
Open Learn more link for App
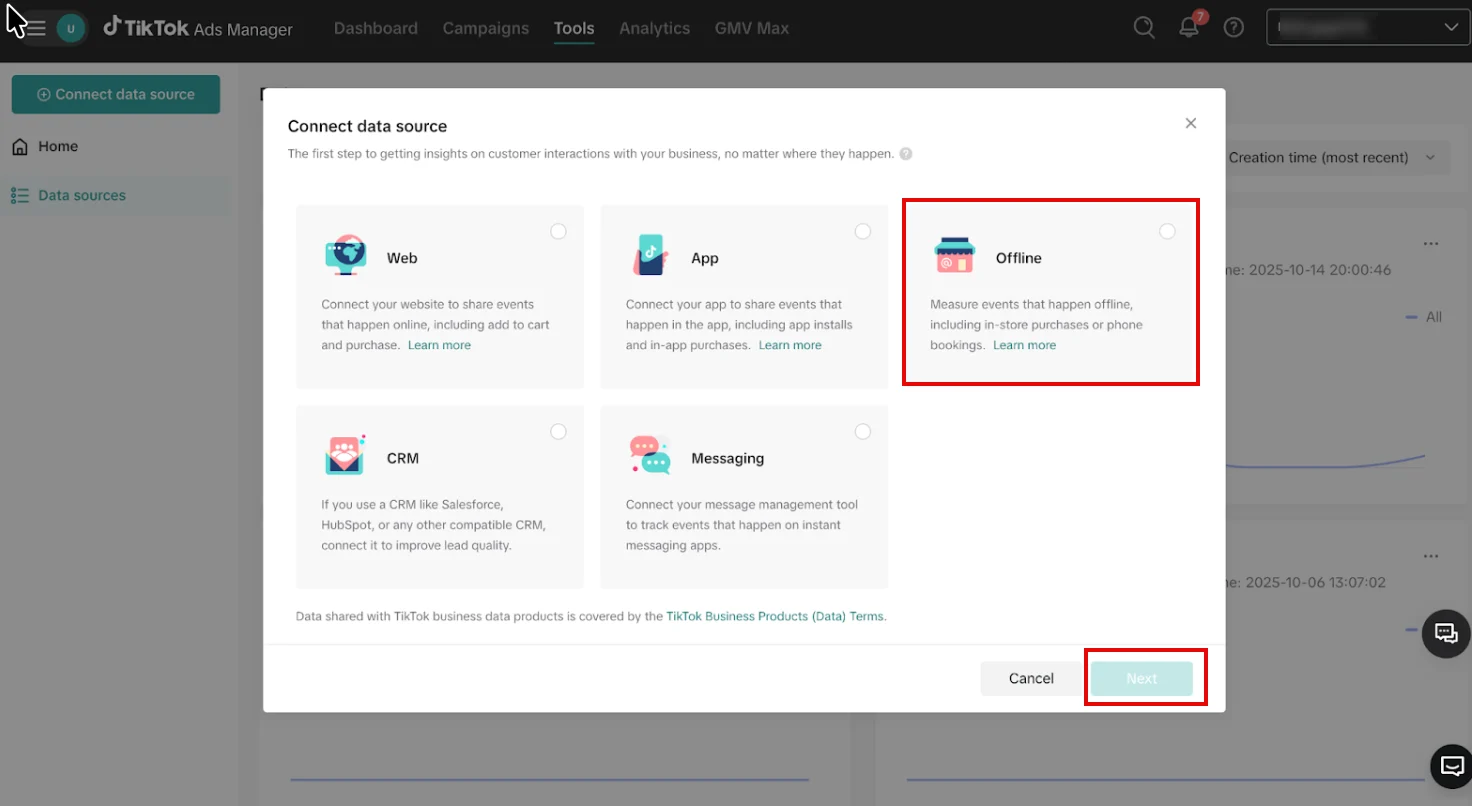tap(790, 345)
